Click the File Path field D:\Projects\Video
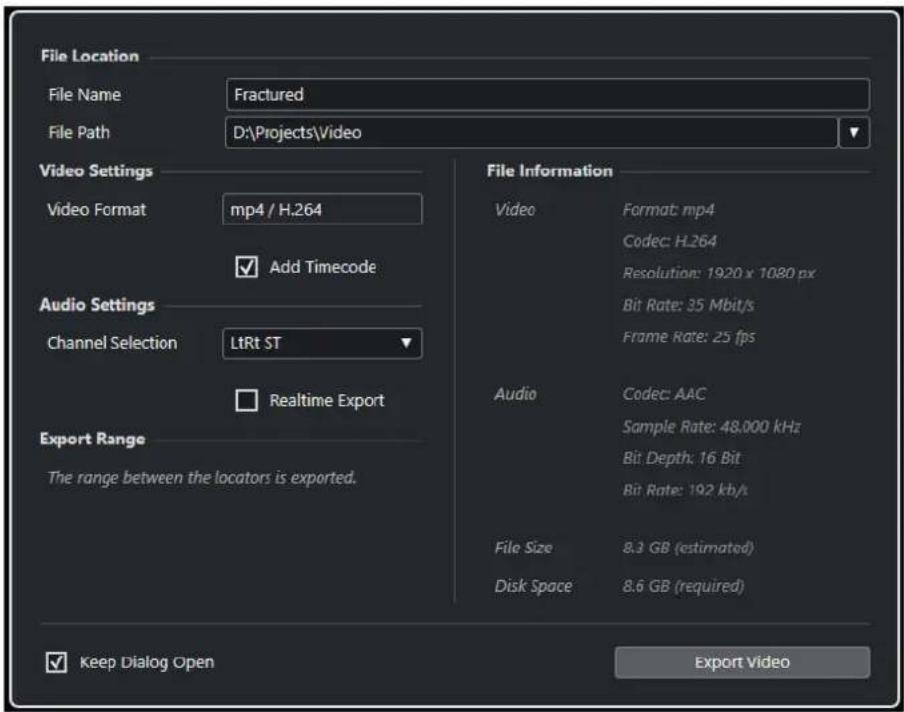Image resolution: width=904 pixels, height=712 pixels. click(x=531, y=133)
